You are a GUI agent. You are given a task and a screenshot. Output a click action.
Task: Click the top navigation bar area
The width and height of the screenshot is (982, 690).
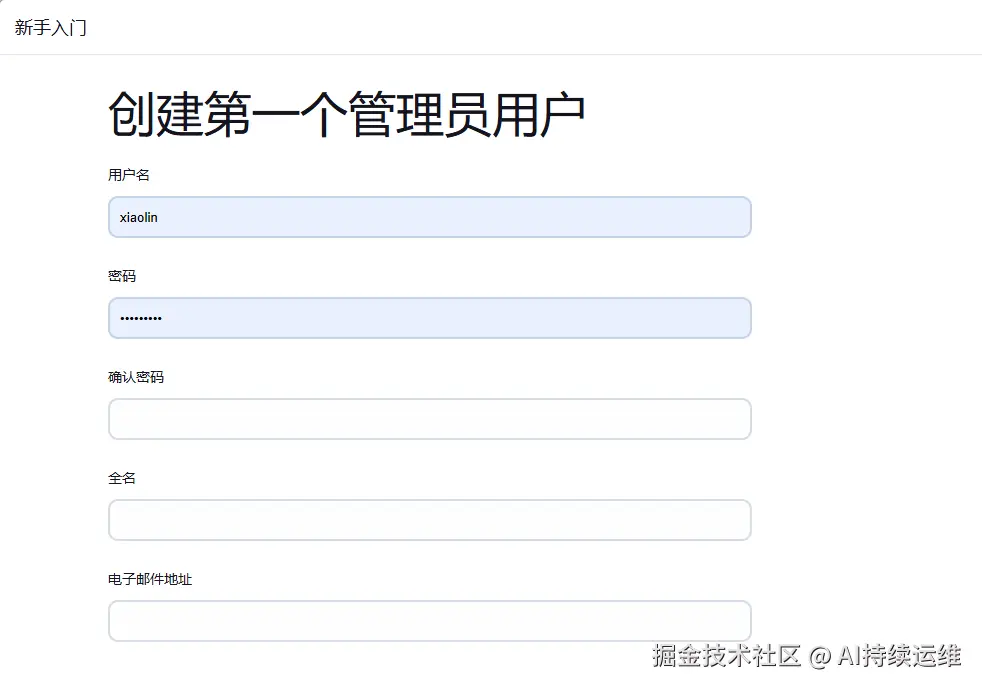pos(500,27)
